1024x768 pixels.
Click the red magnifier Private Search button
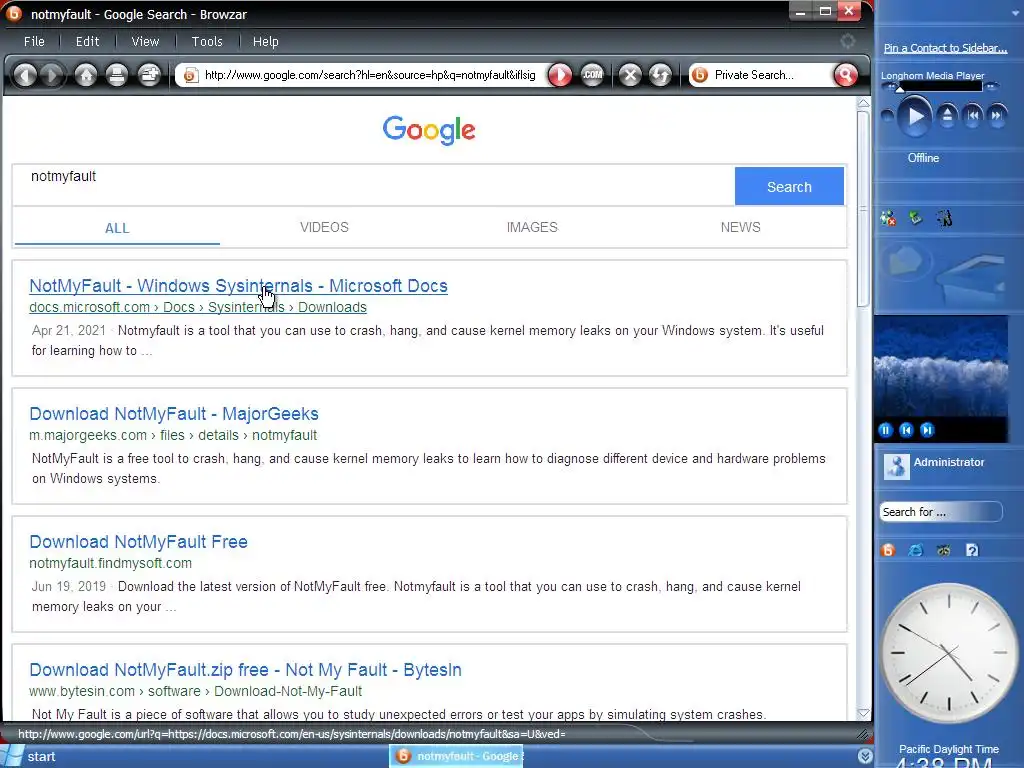click(846, 75)
